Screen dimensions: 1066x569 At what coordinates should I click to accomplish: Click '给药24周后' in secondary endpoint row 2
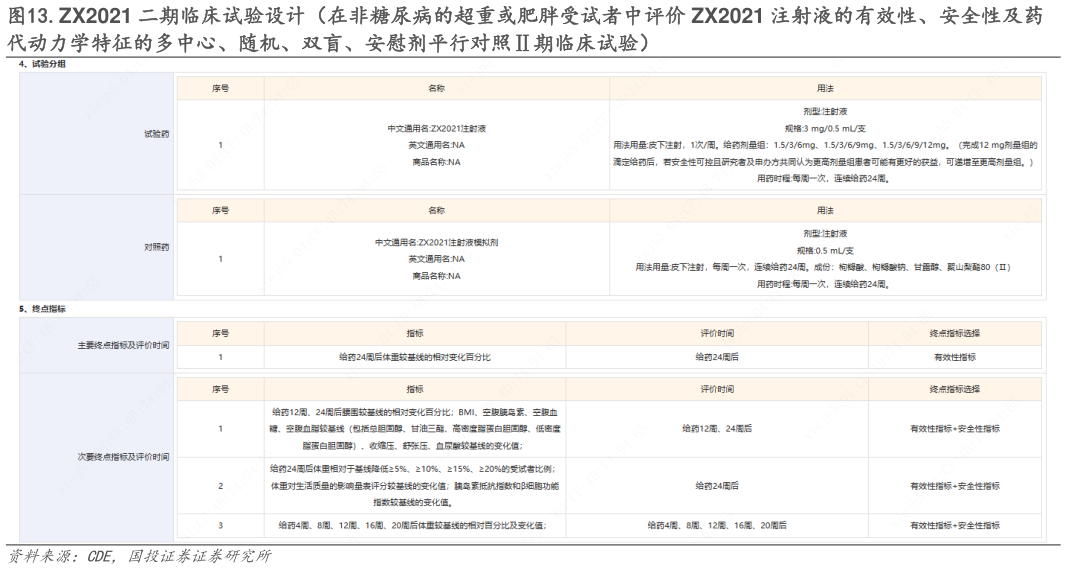click(x=717, y=486)
